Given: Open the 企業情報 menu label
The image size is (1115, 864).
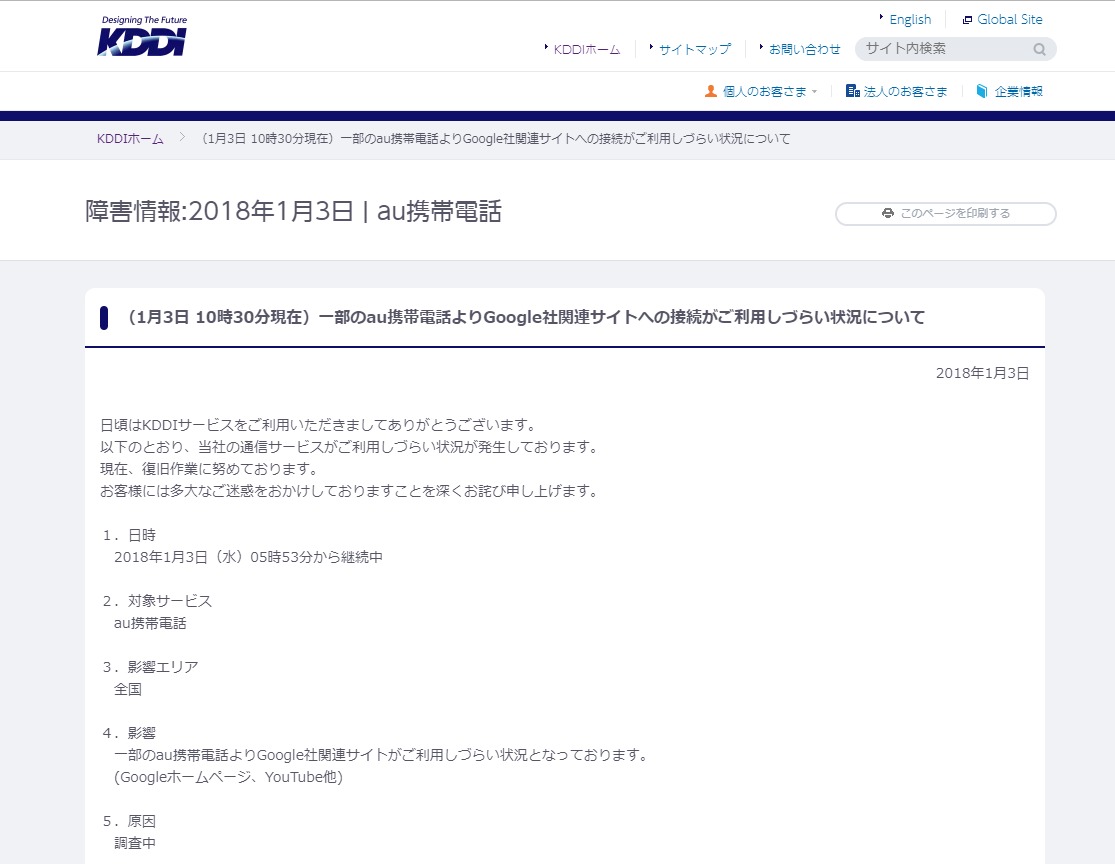Looking at the screenshot, I should point(1018,91).
